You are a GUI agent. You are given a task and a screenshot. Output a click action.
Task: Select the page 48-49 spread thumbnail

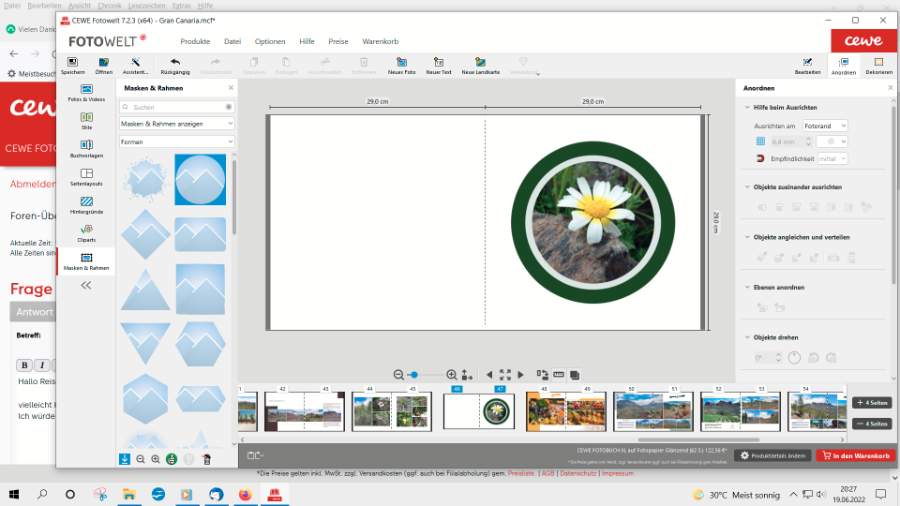click(565, 411)
